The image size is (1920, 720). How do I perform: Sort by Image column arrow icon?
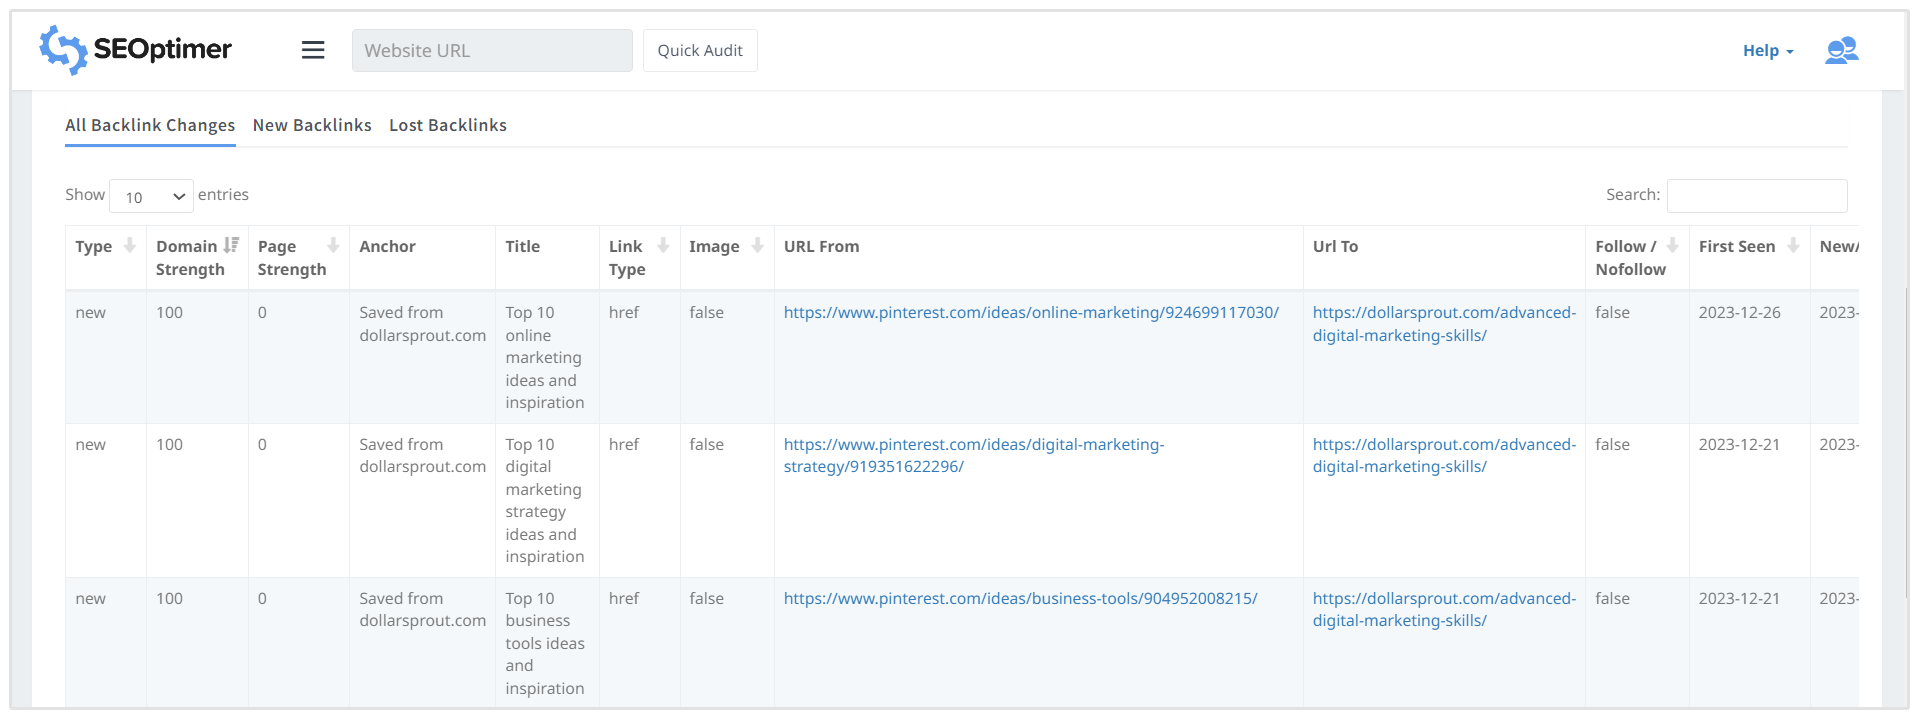tap(757, 246)
